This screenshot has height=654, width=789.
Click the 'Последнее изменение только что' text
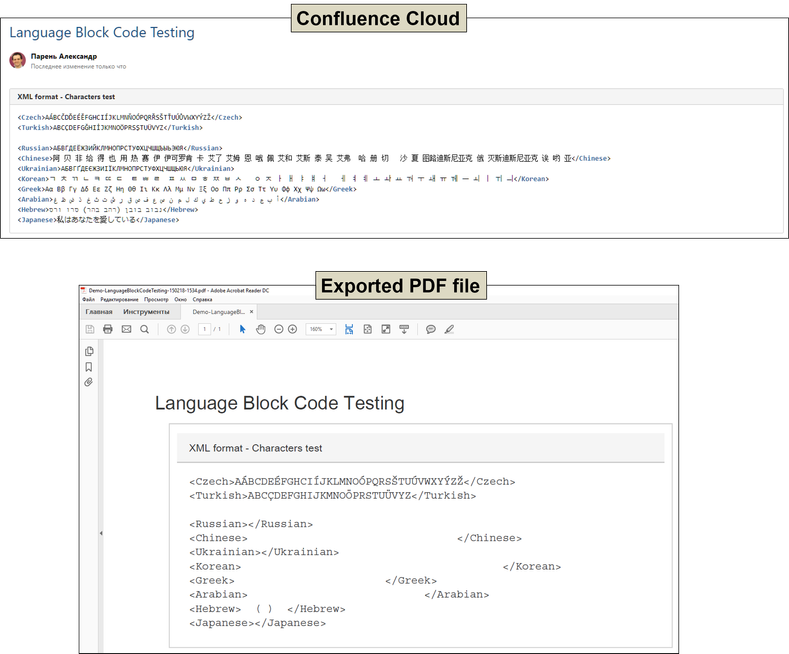click(x=78, y=66)
